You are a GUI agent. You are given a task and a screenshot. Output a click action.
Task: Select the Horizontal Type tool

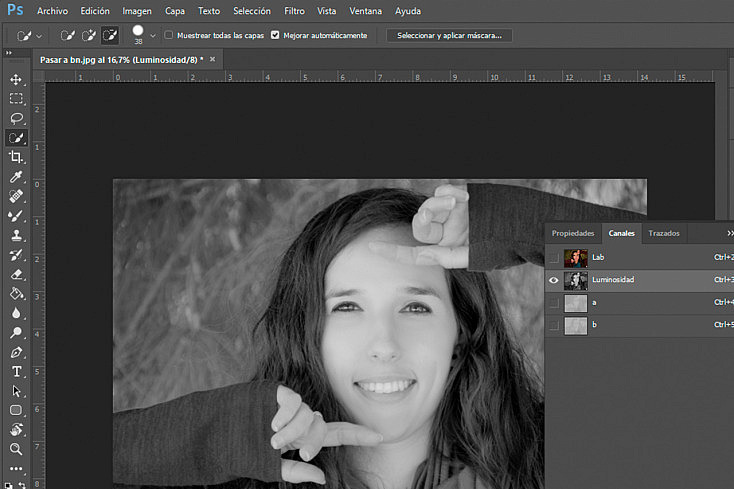coord(16,372)
